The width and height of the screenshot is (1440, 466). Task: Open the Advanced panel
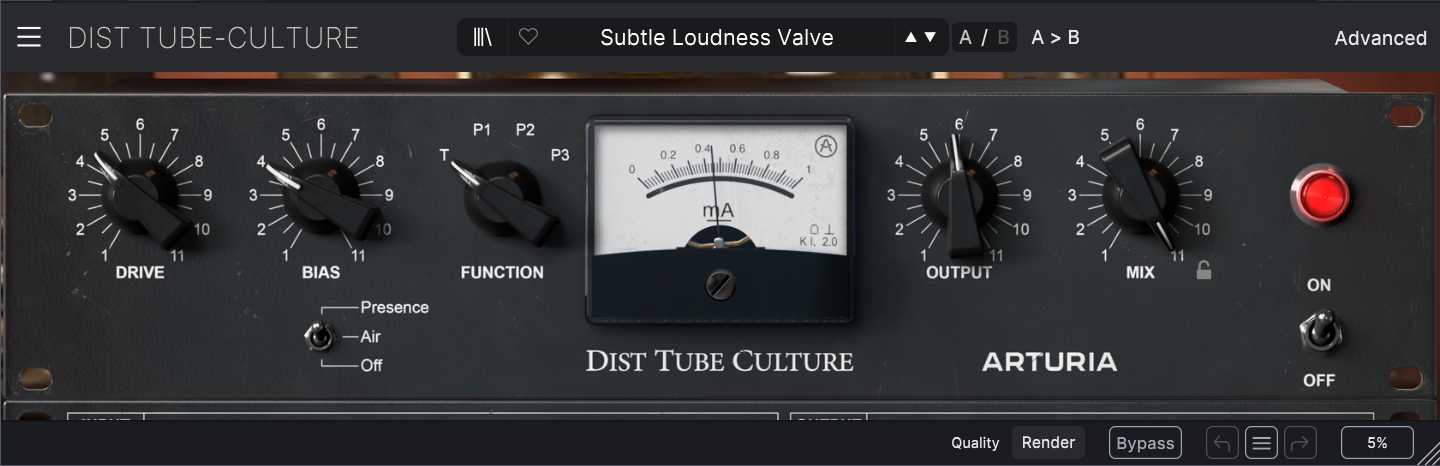pyautogui.click(x=1380, y=38)
